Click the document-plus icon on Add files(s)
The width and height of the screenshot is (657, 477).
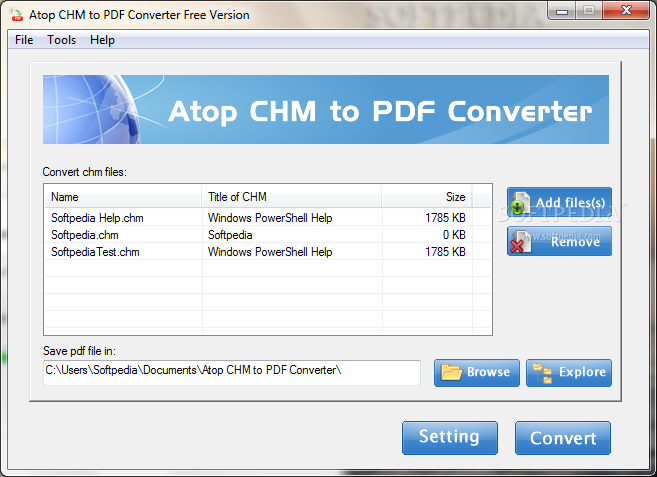520,203
